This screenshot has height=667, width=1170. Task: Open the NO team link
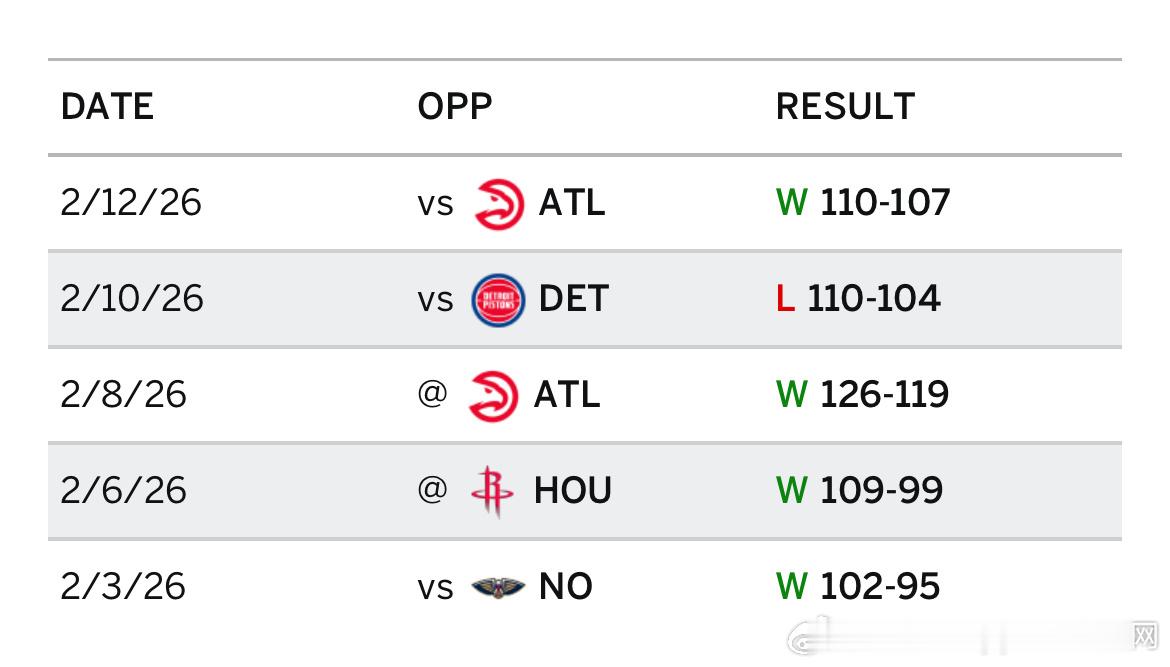566,586
